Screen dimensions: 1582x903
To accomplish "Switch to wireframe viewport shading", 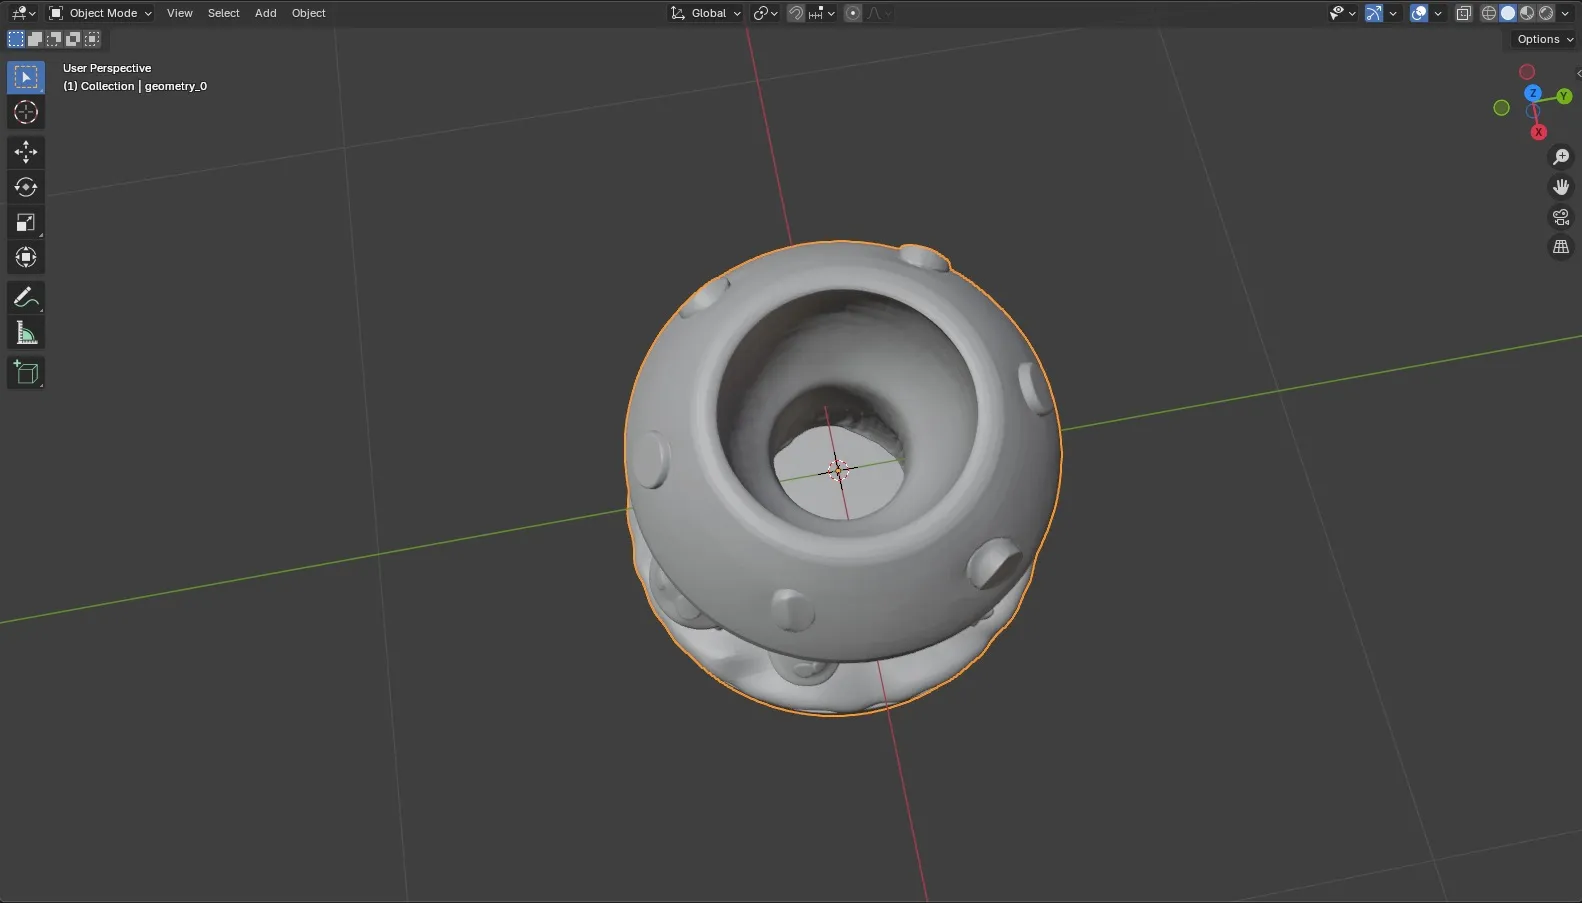I will click(x=1489, y=13).
